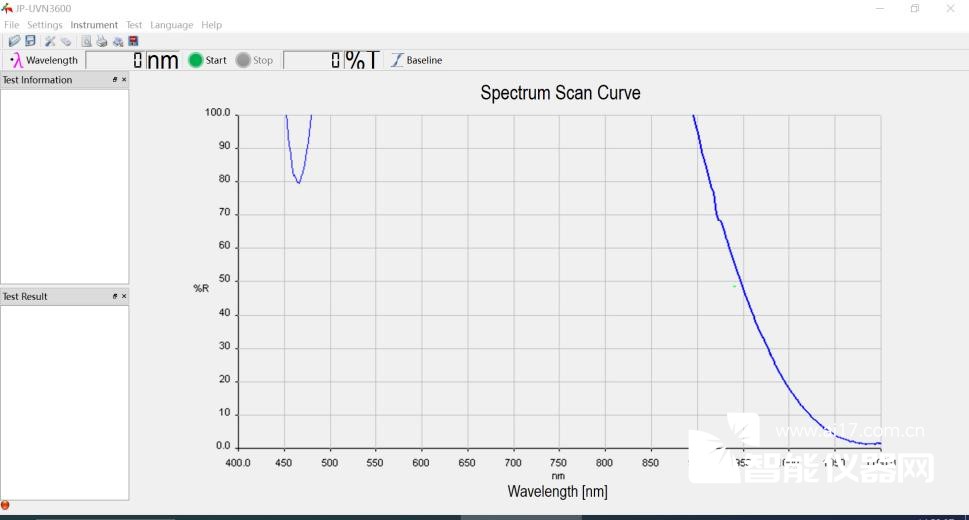Viewport: 969px width, 520px height.
Task: Click the green Start circle icon
Action: (195, 60)
